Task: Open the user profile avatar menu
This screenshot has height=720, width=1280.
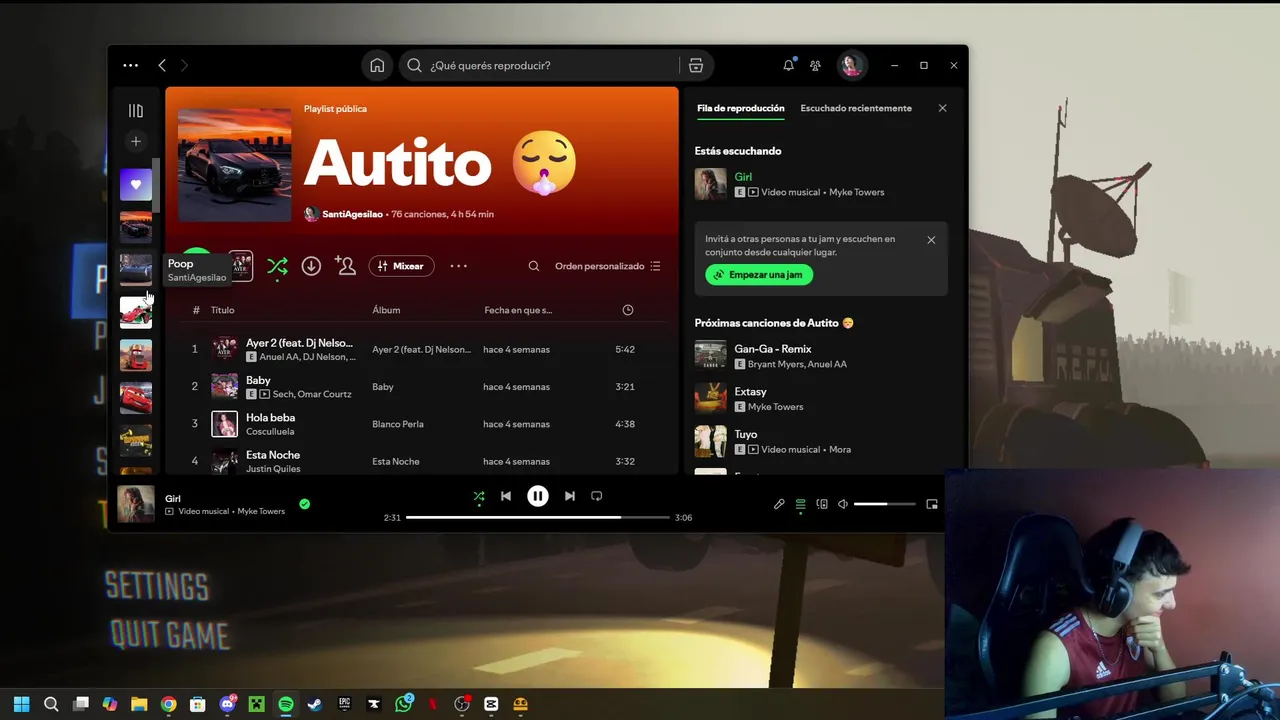Action: click(x=851, y=65)
